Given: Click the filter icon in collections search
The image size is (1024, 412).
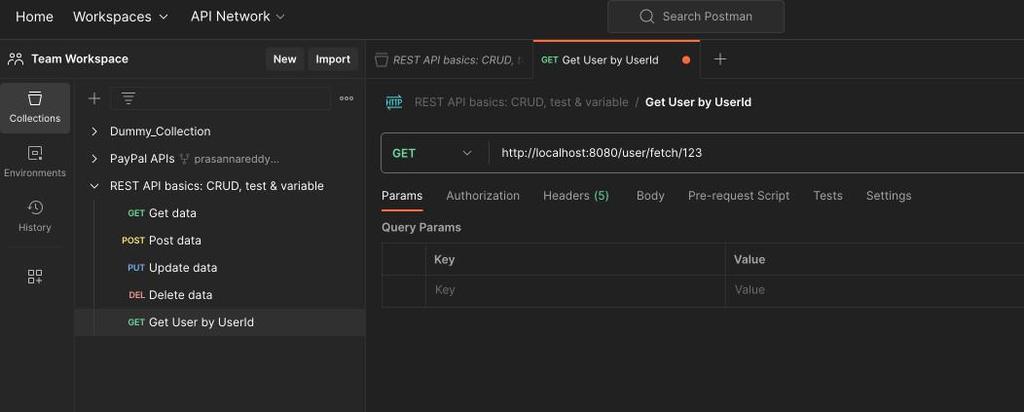Looking at the screenshot, I should pos(129,99).
